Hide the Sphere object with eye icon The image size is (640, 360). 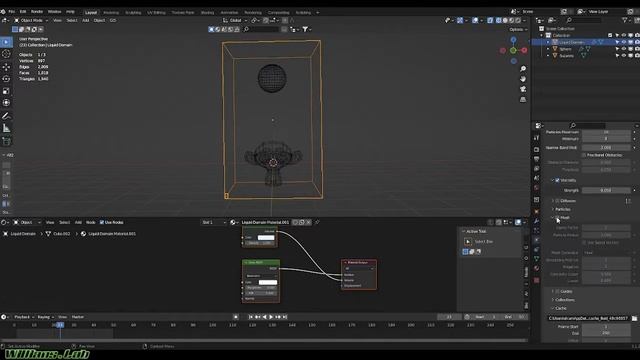[624, 49]
